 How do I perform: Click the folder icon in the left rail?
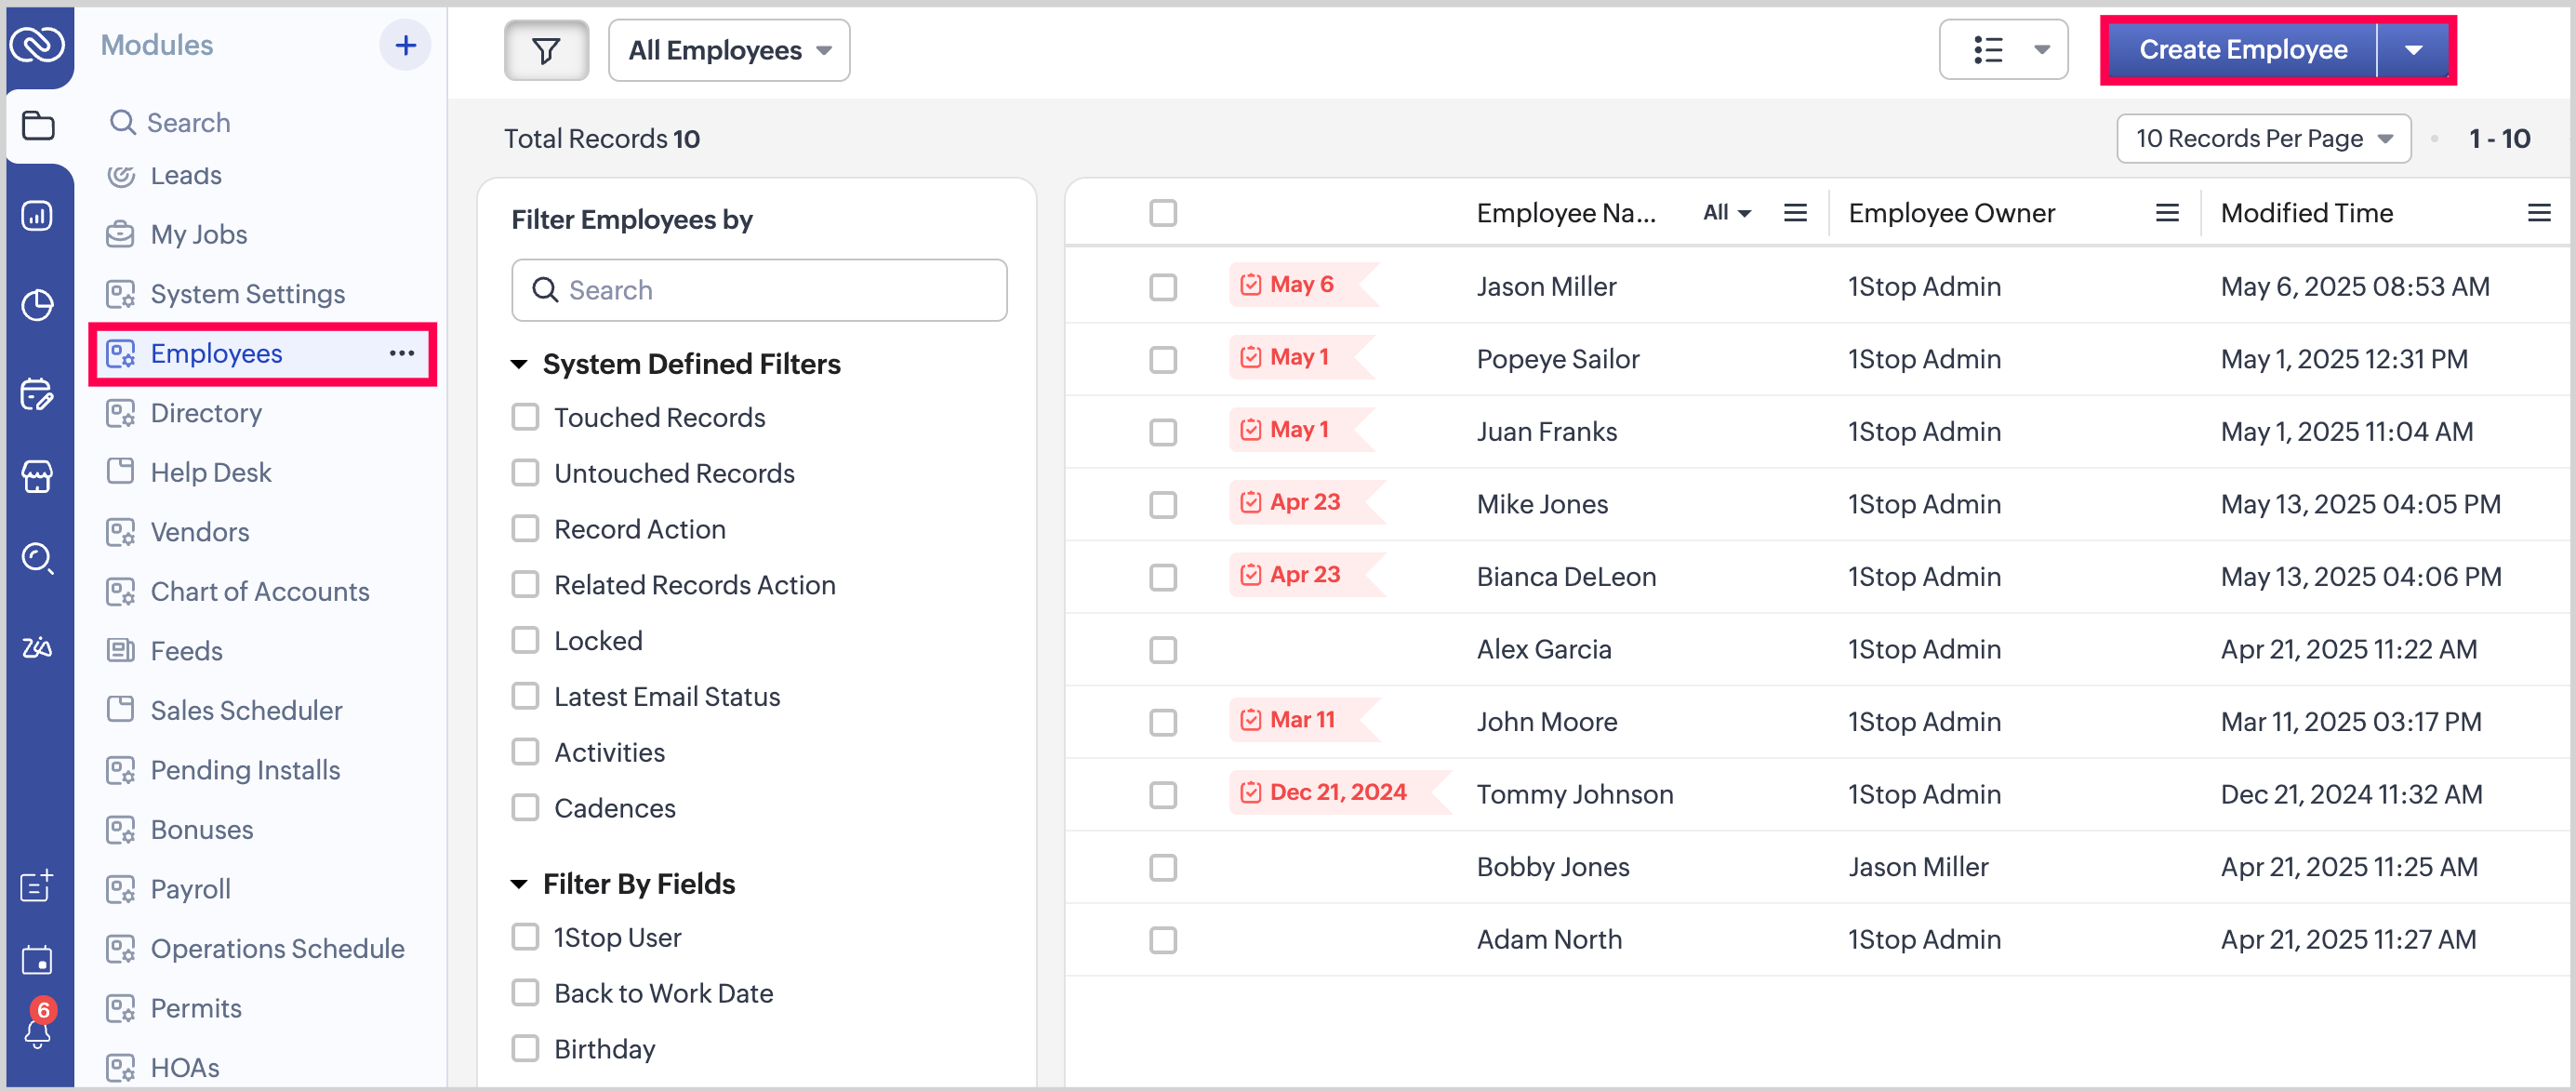point(38,126)
